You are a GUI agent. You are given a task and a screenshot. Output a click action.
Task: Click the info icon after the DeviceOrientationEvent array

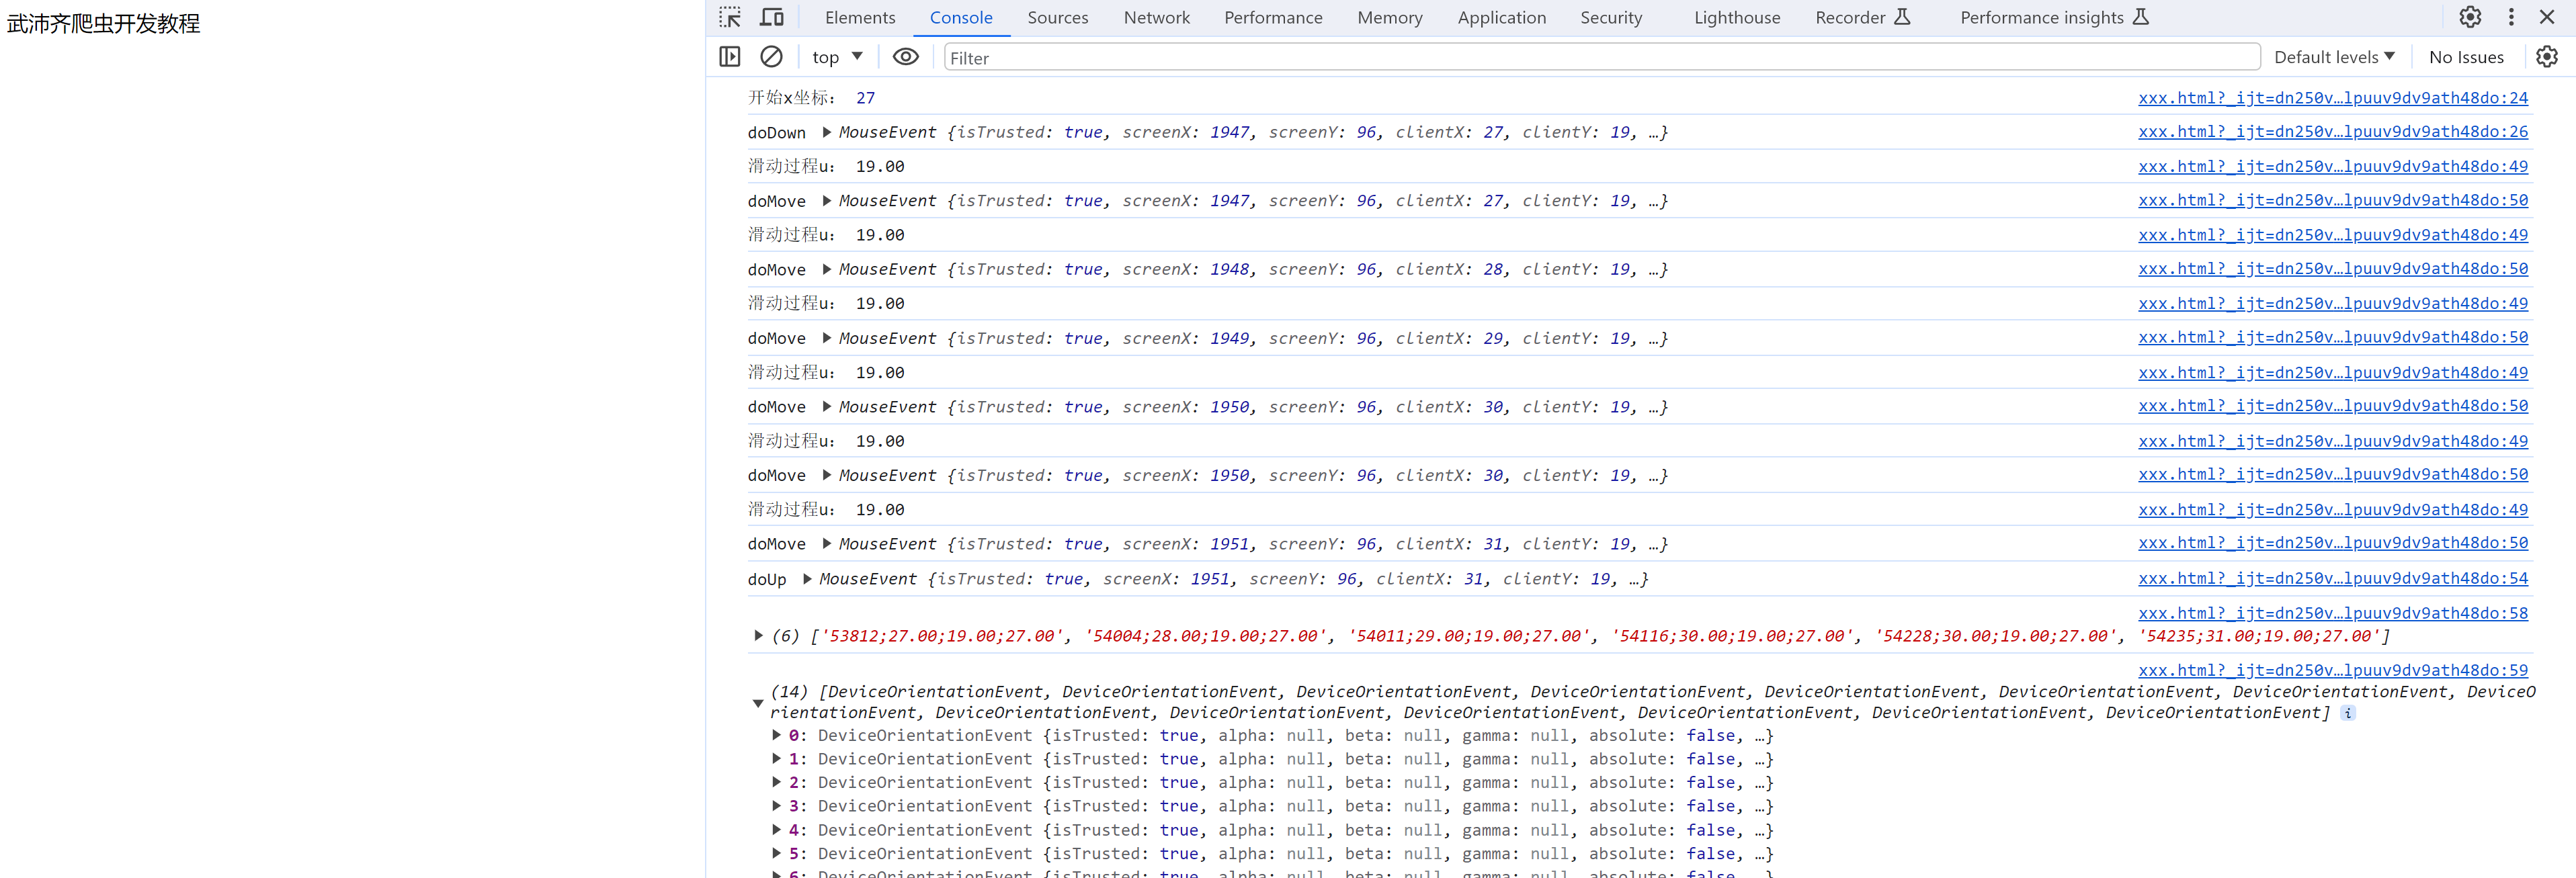tap(2348, 713)
